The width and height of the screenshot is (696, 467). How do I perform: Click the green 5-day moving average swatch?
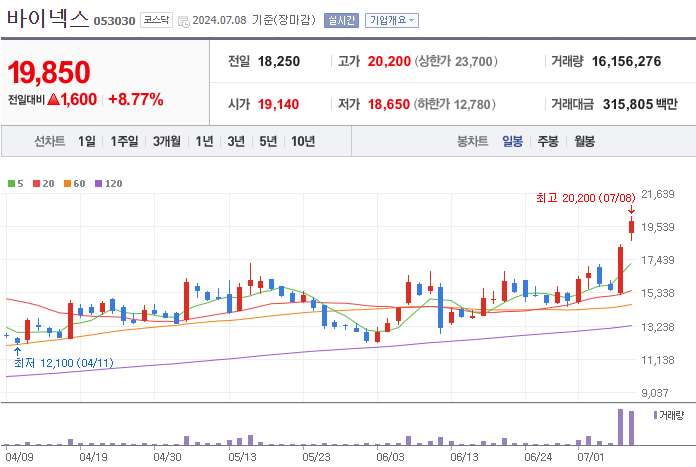(x=12, y=183)
